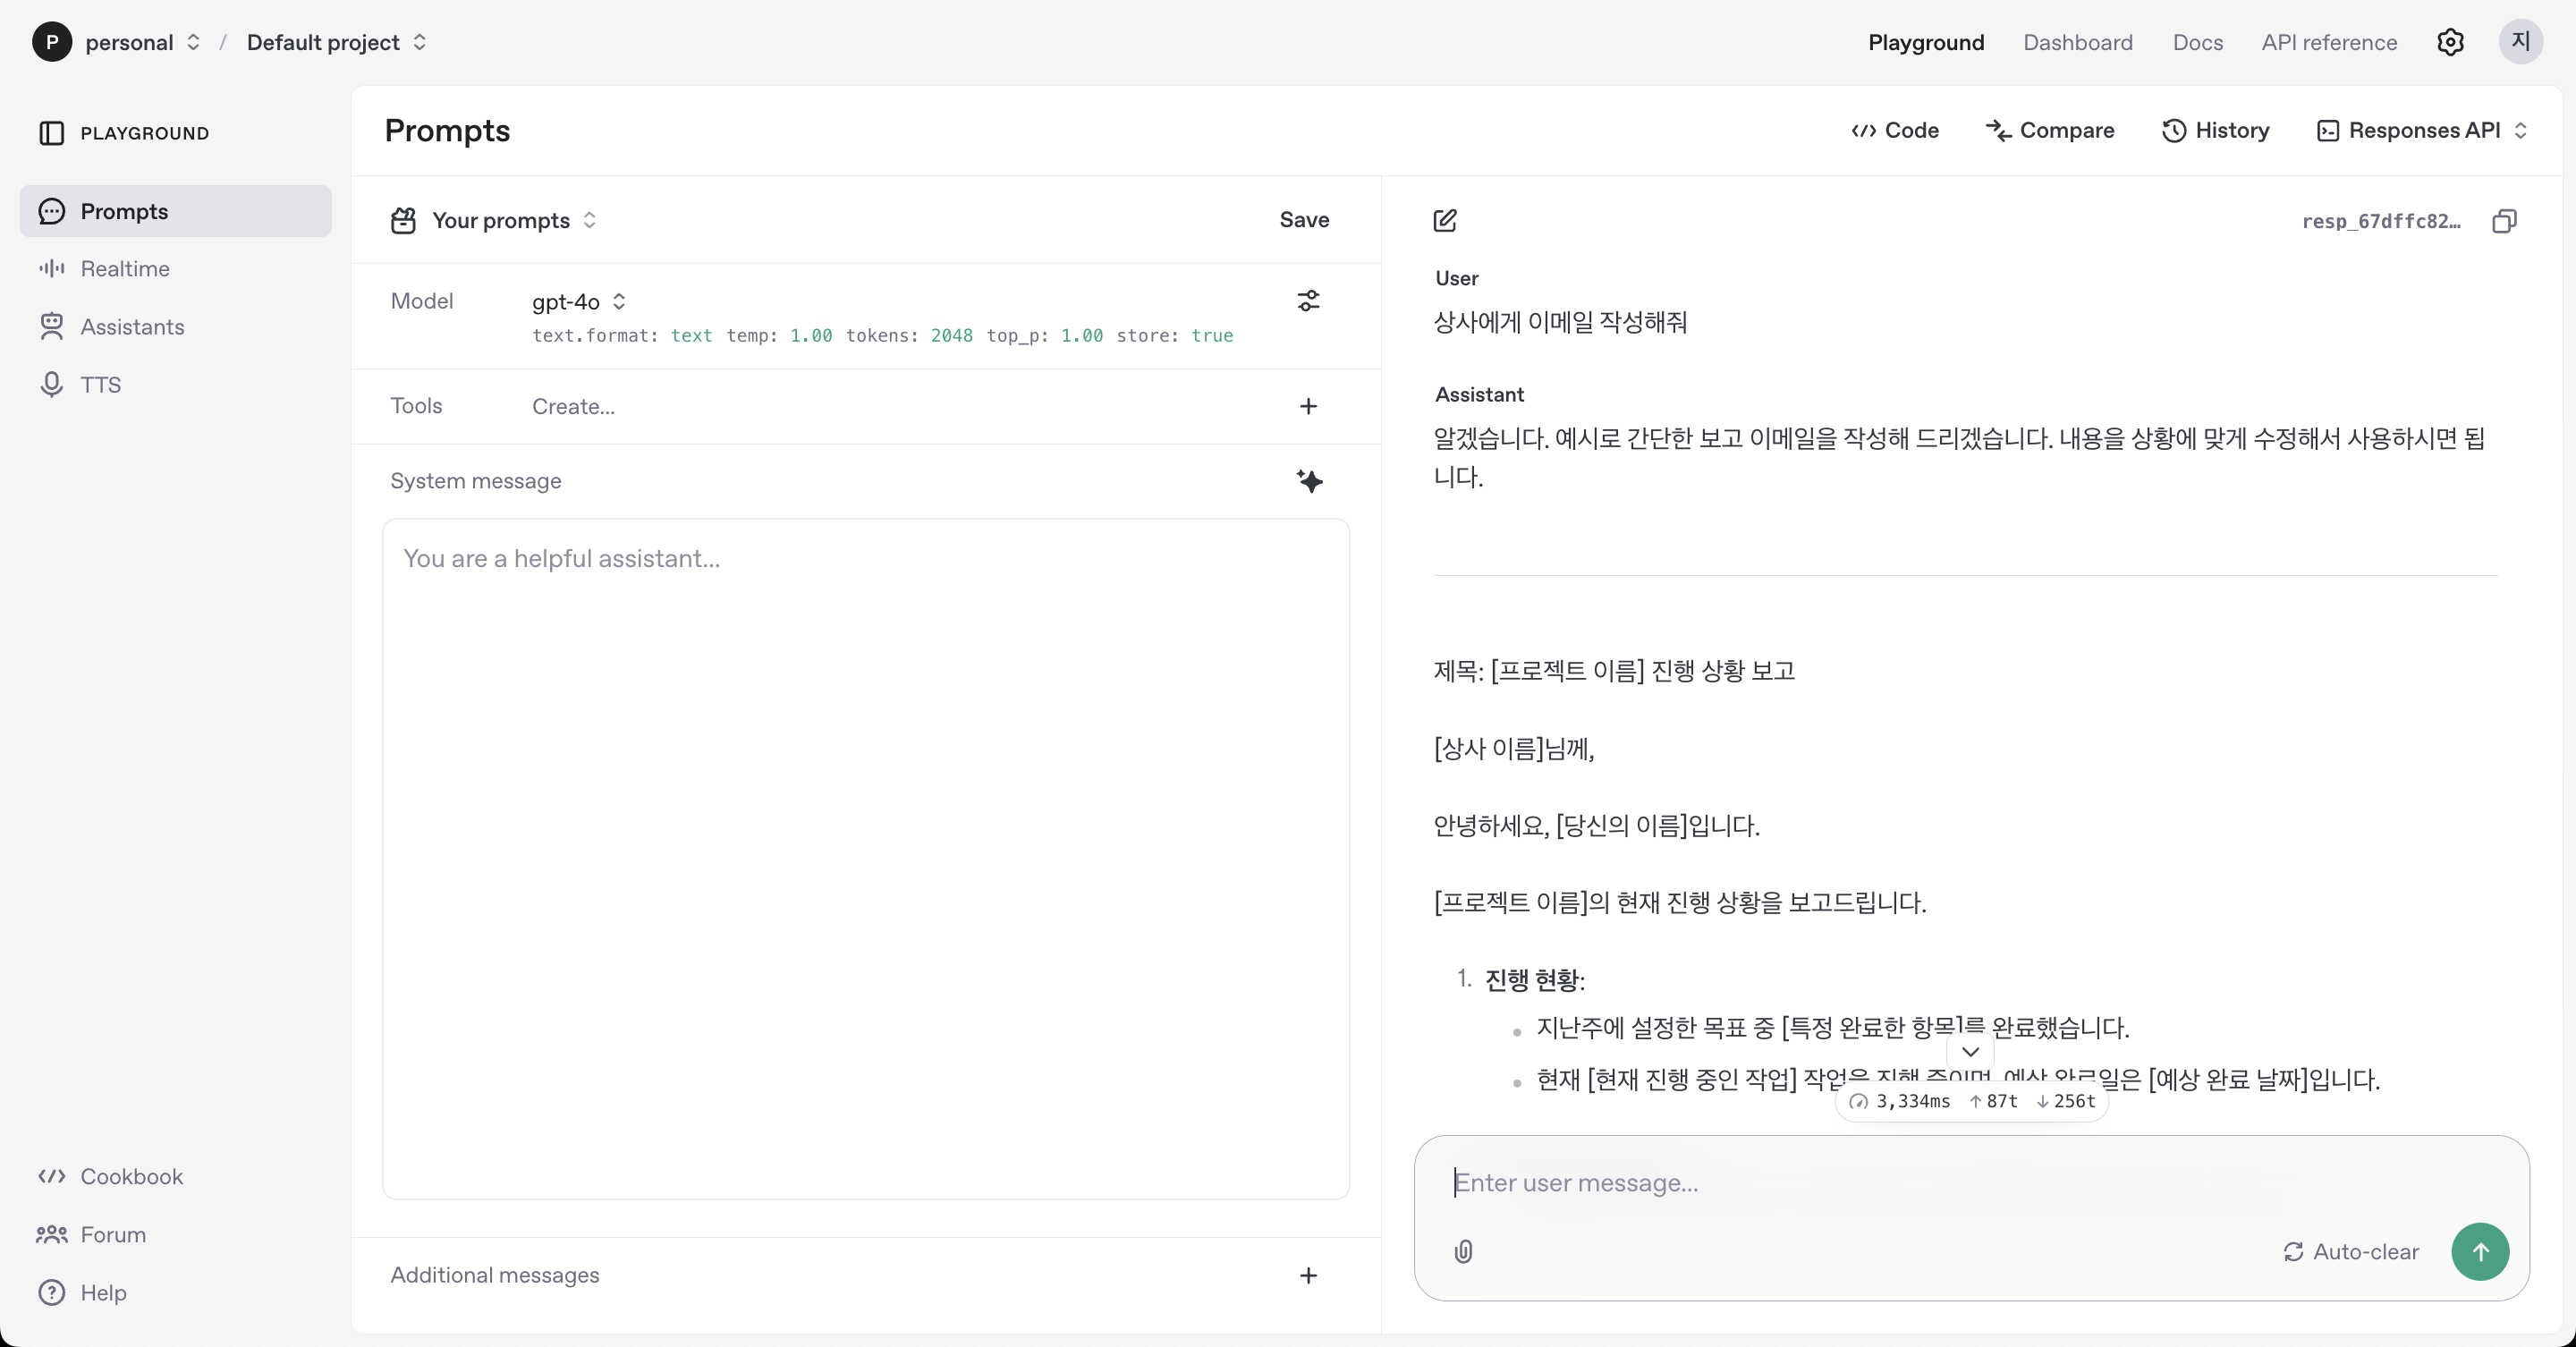Open the History view
This screenshot has width=2576, height=1347.
tap(2216, 130)
